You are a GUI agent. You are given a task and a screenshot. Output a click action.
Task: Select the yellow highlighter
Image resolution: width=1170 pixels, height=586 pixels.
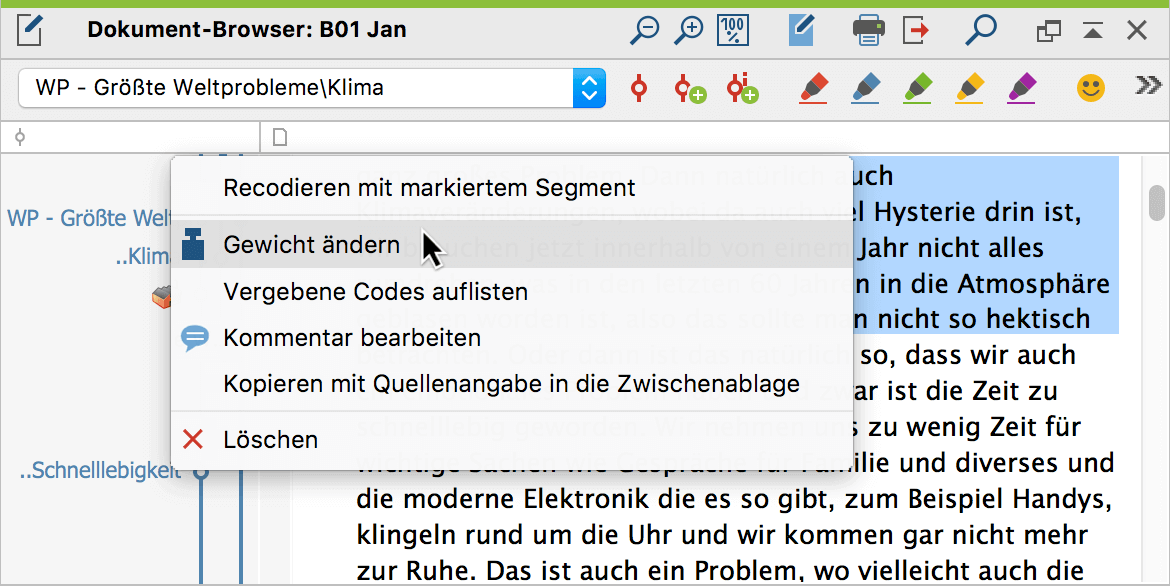[x=970, y=88]
